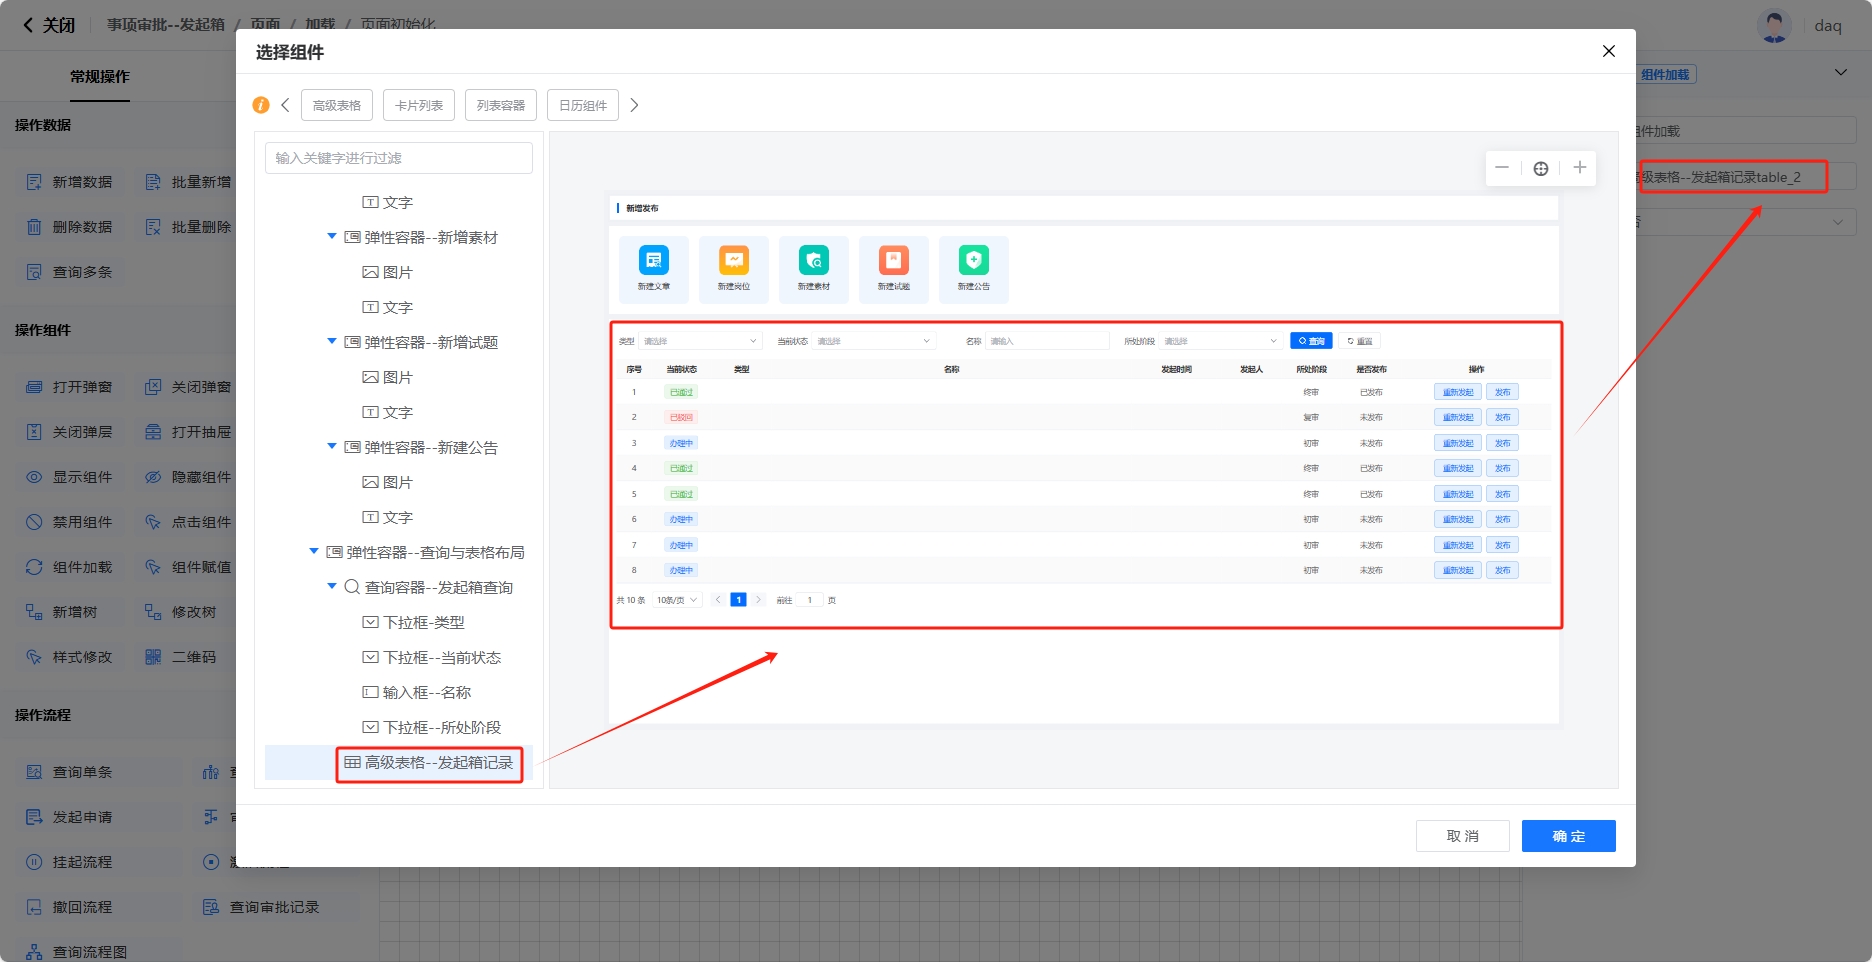Click the keyword filter input field

[x=398, y=158]
